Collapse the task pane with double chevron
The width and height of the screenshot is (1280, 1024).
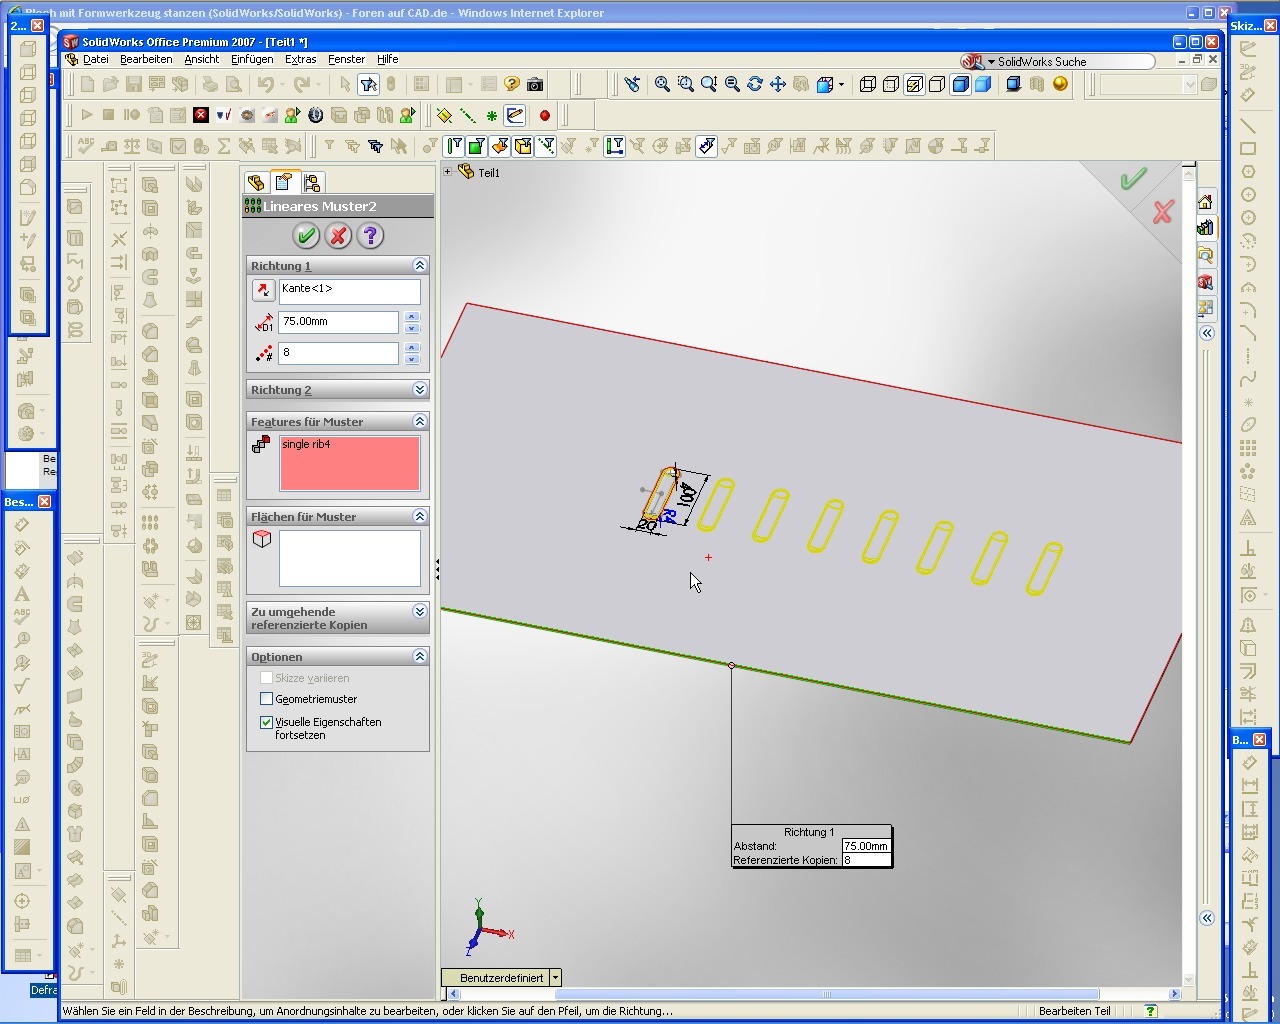click(x=1207, y=333)
